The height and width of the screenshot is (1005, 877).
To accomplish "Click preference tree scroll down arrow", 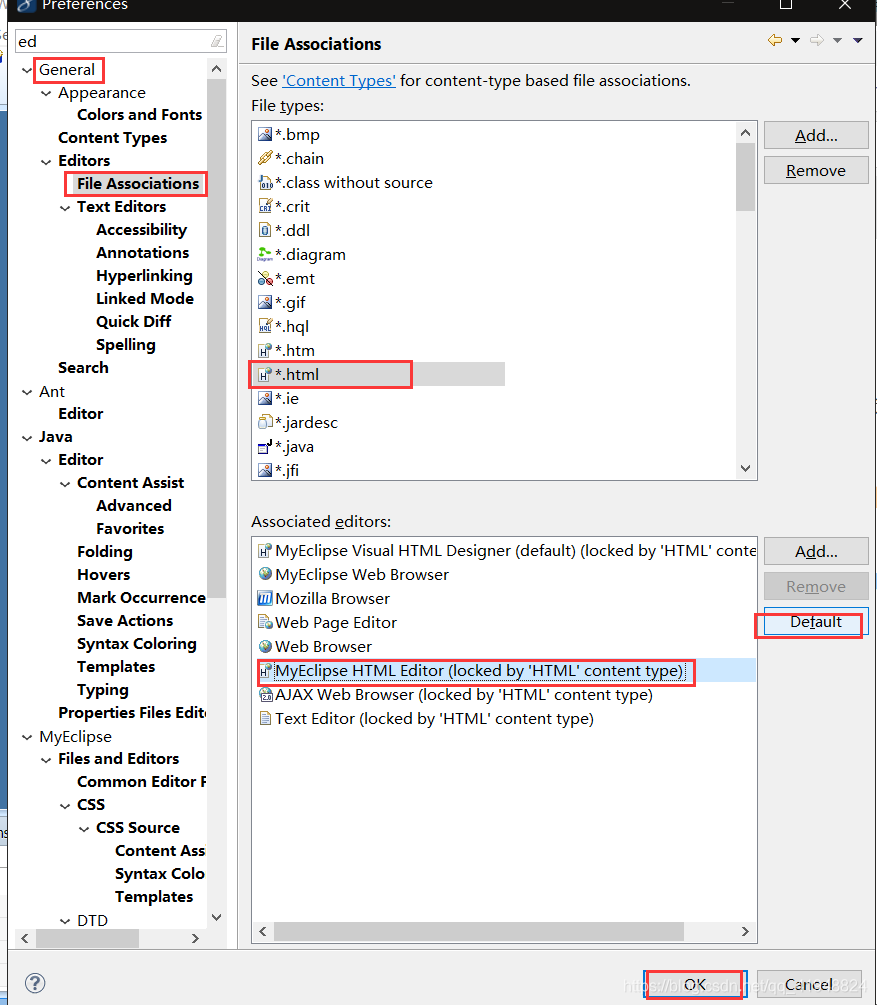I will pos(217,917).
